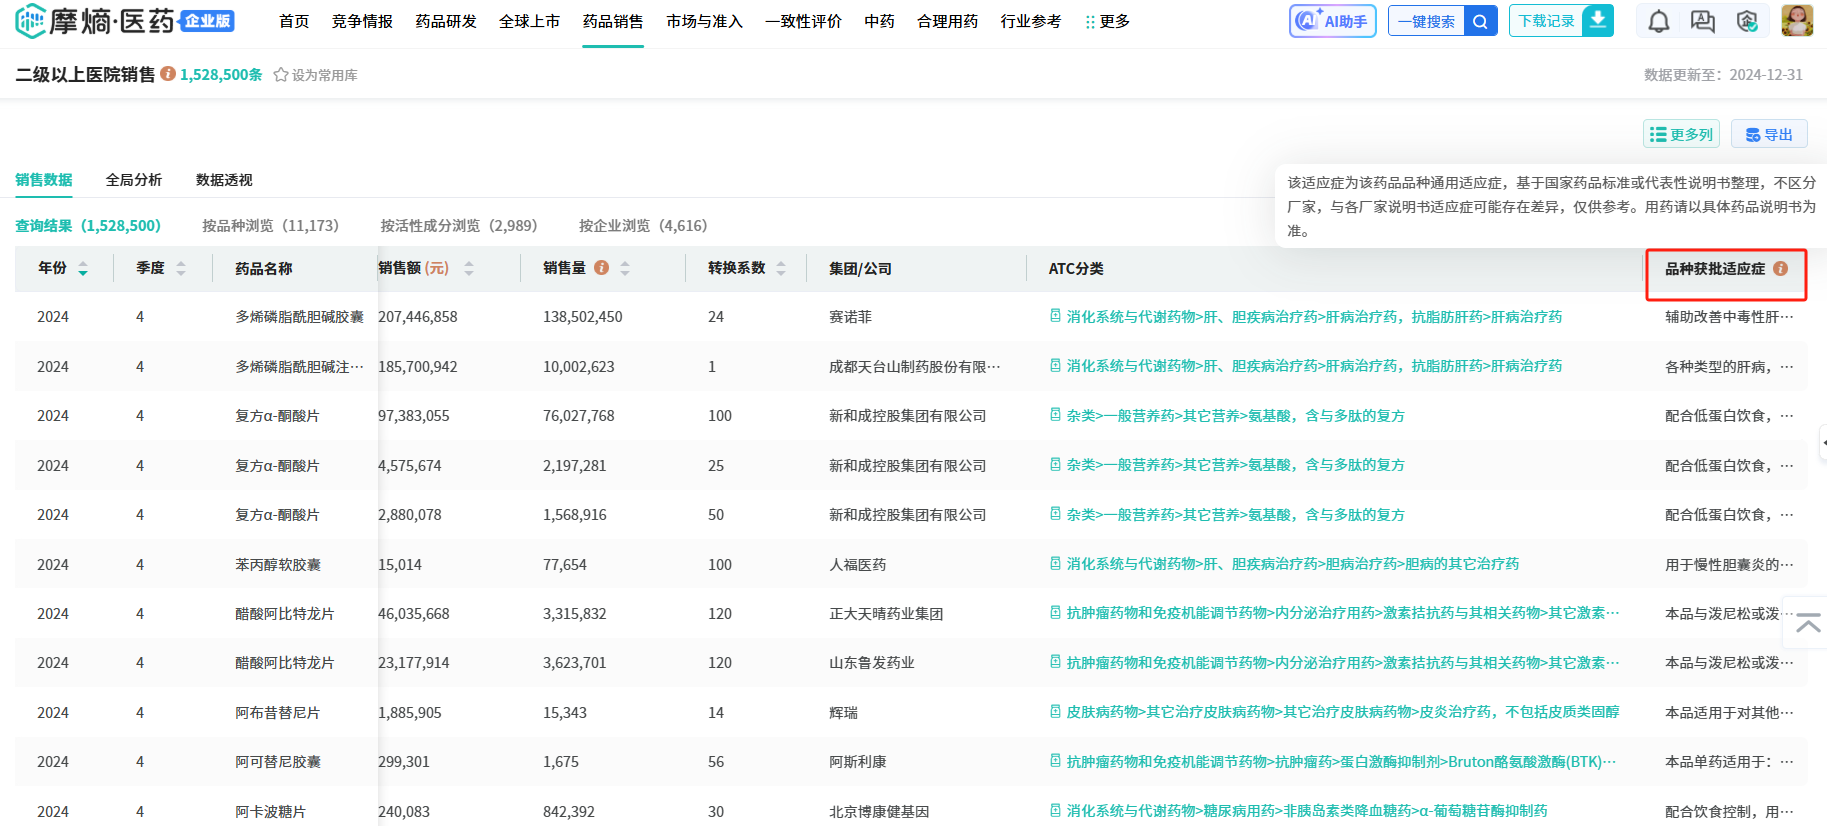Click the notification bell icon
The height and width of the screenshot is (826, 1827).
pyautogui.click(x=1658, y=21)
